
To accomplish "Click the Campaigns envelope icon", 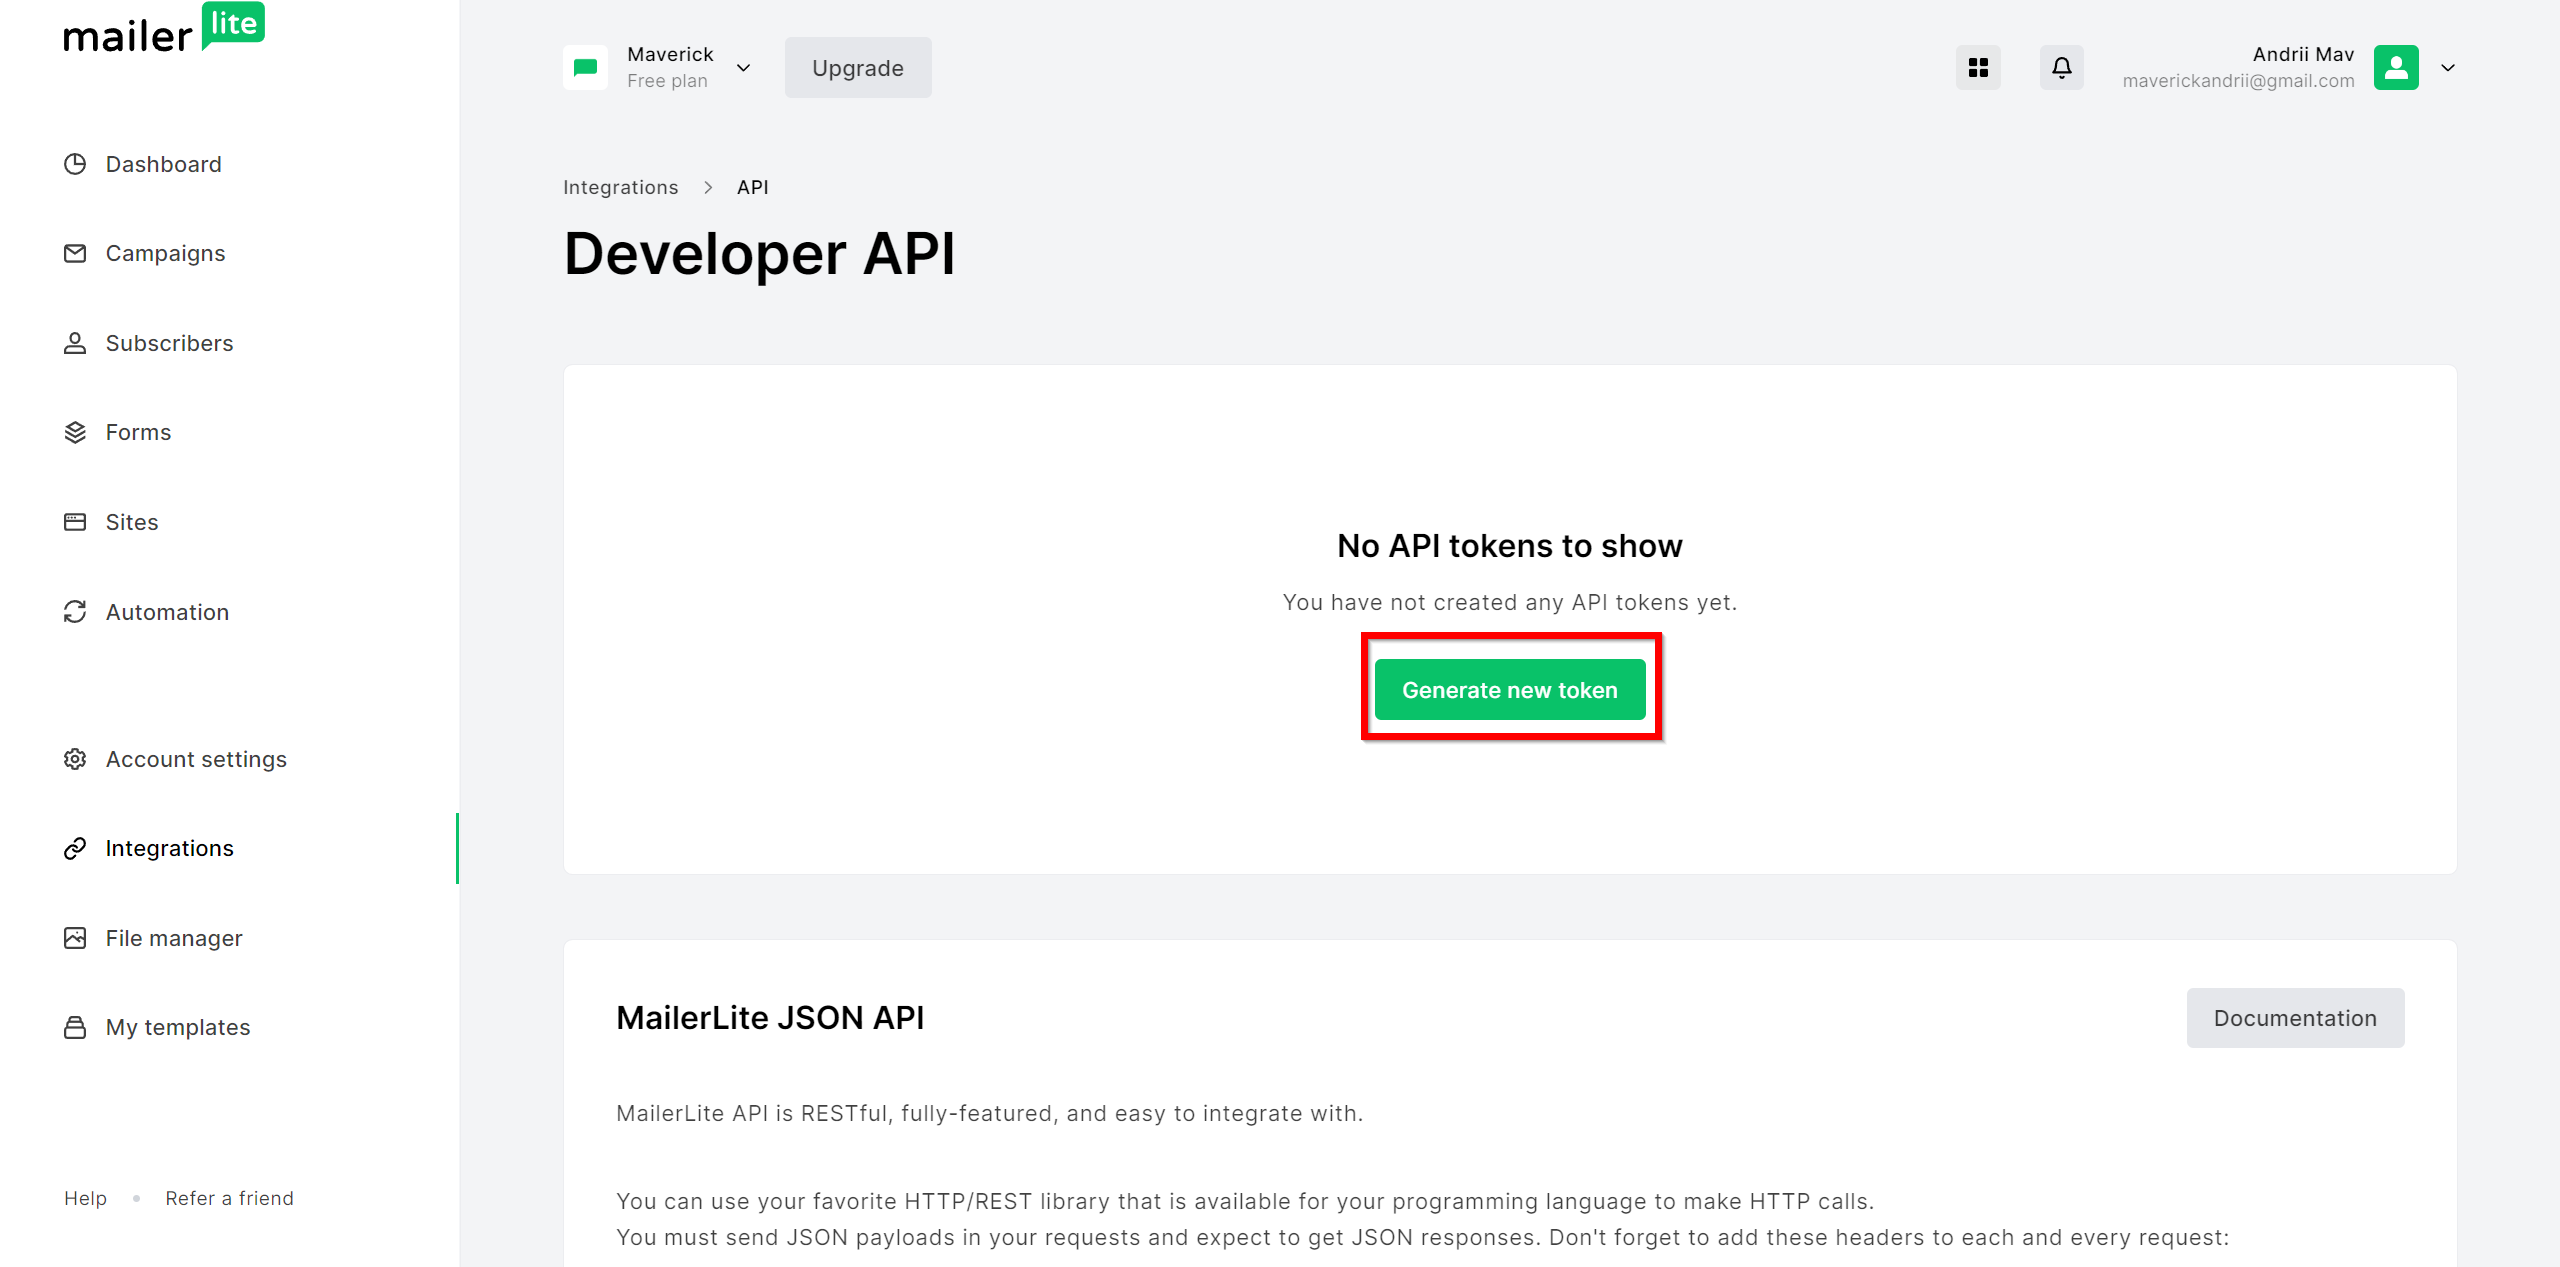I will click(x=75, y=253).
